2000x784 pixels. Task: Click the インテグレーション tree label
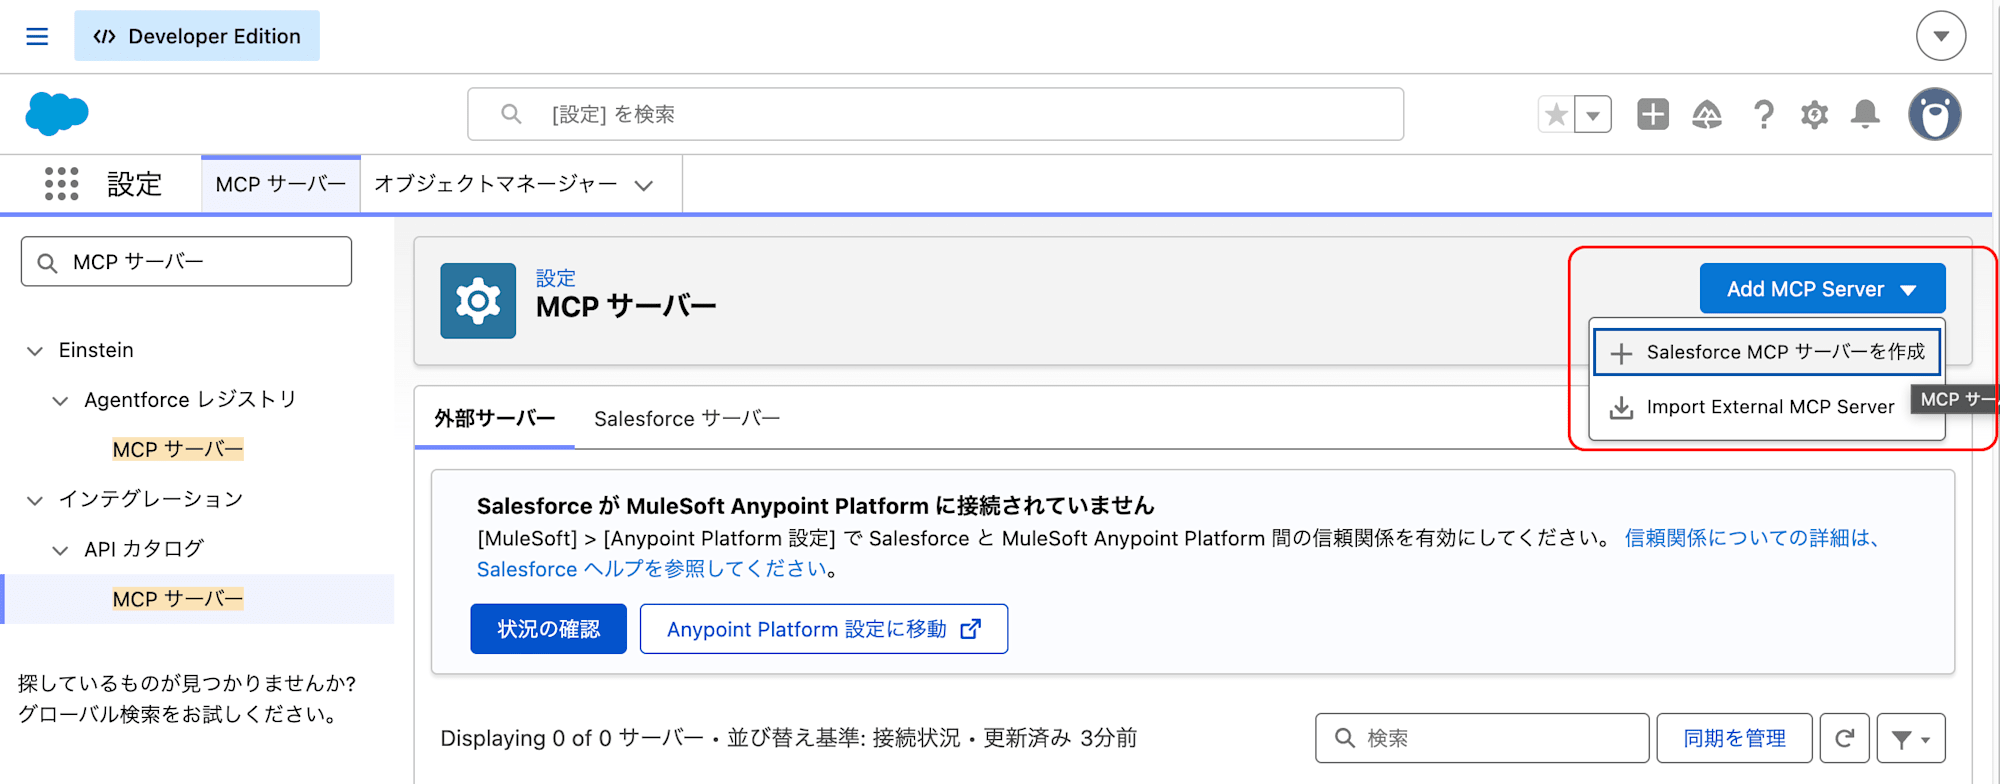(151, 499)
